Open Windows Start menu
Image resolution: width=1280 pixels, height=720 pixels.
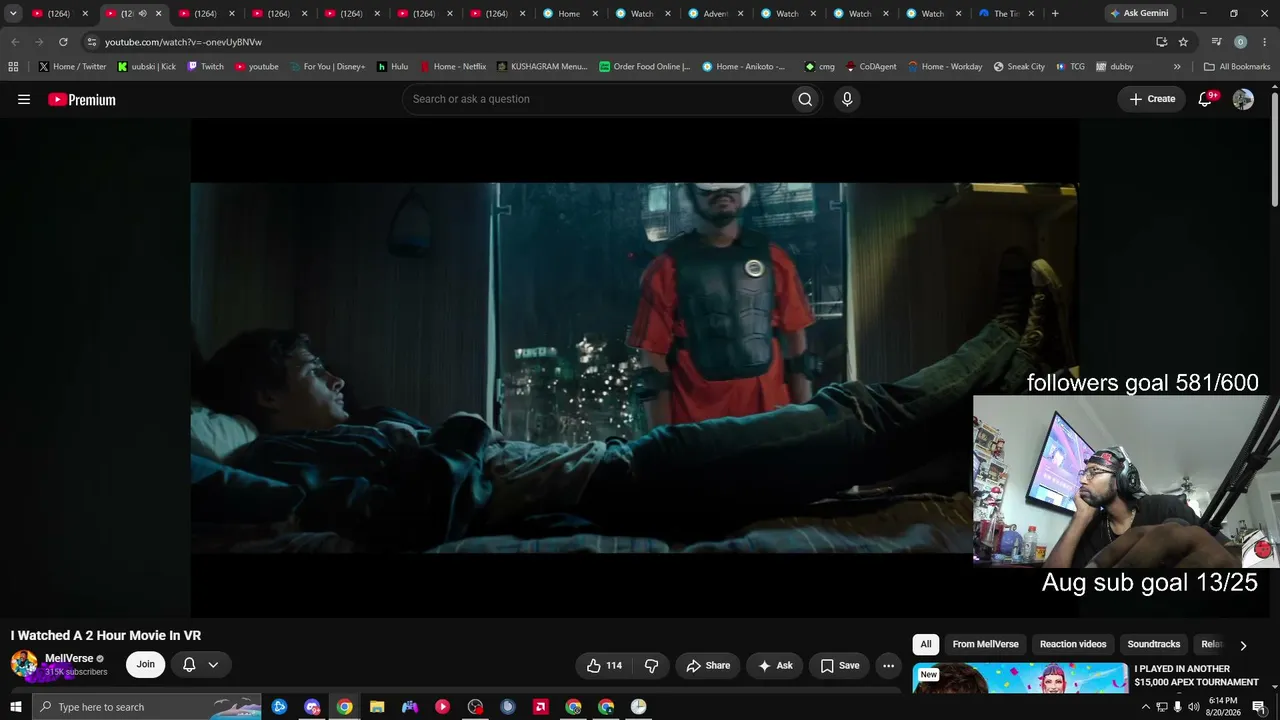[x=15, y=707]
